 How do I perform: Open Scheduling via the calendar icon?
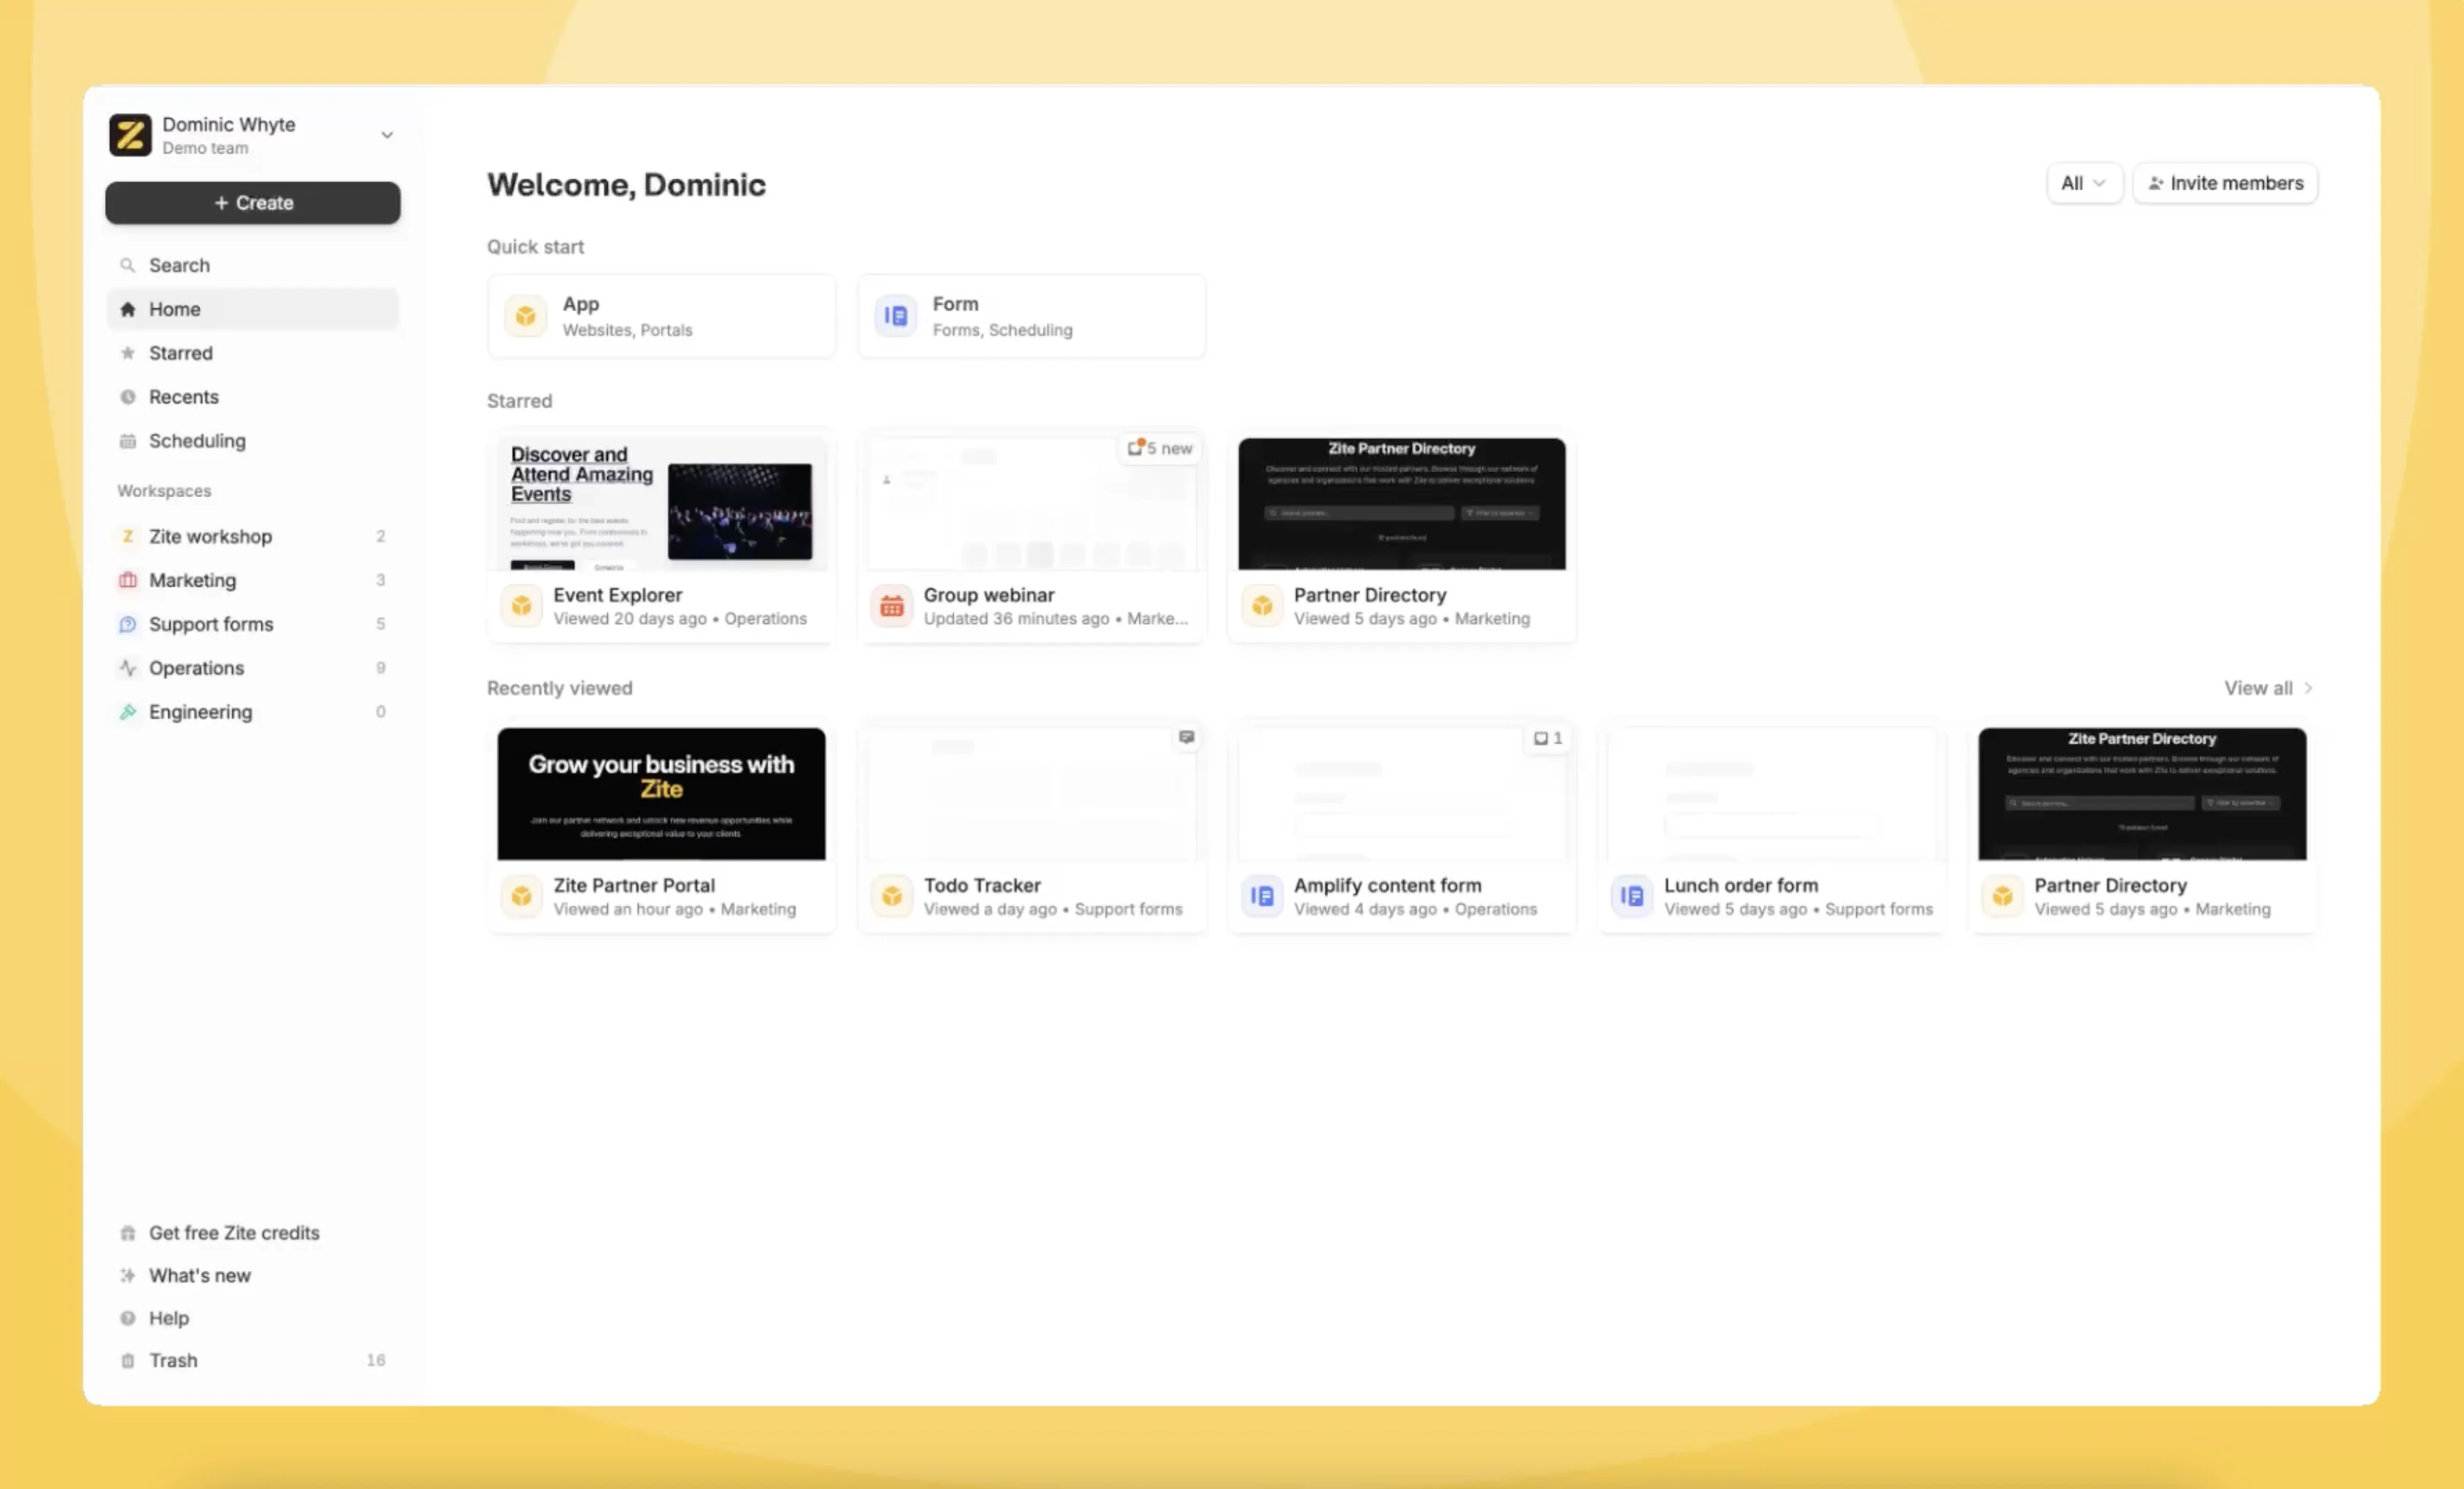click(x=127, y=440)
